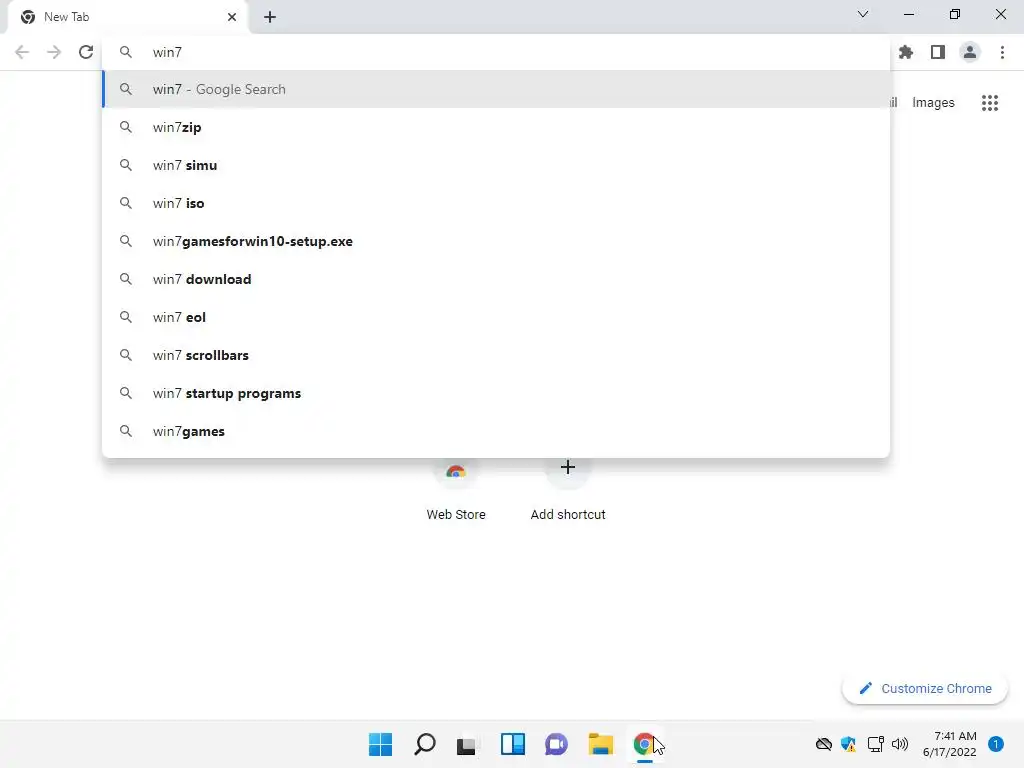
Task: Open the Widgets taskbar icon
Action: click(513, 744)
